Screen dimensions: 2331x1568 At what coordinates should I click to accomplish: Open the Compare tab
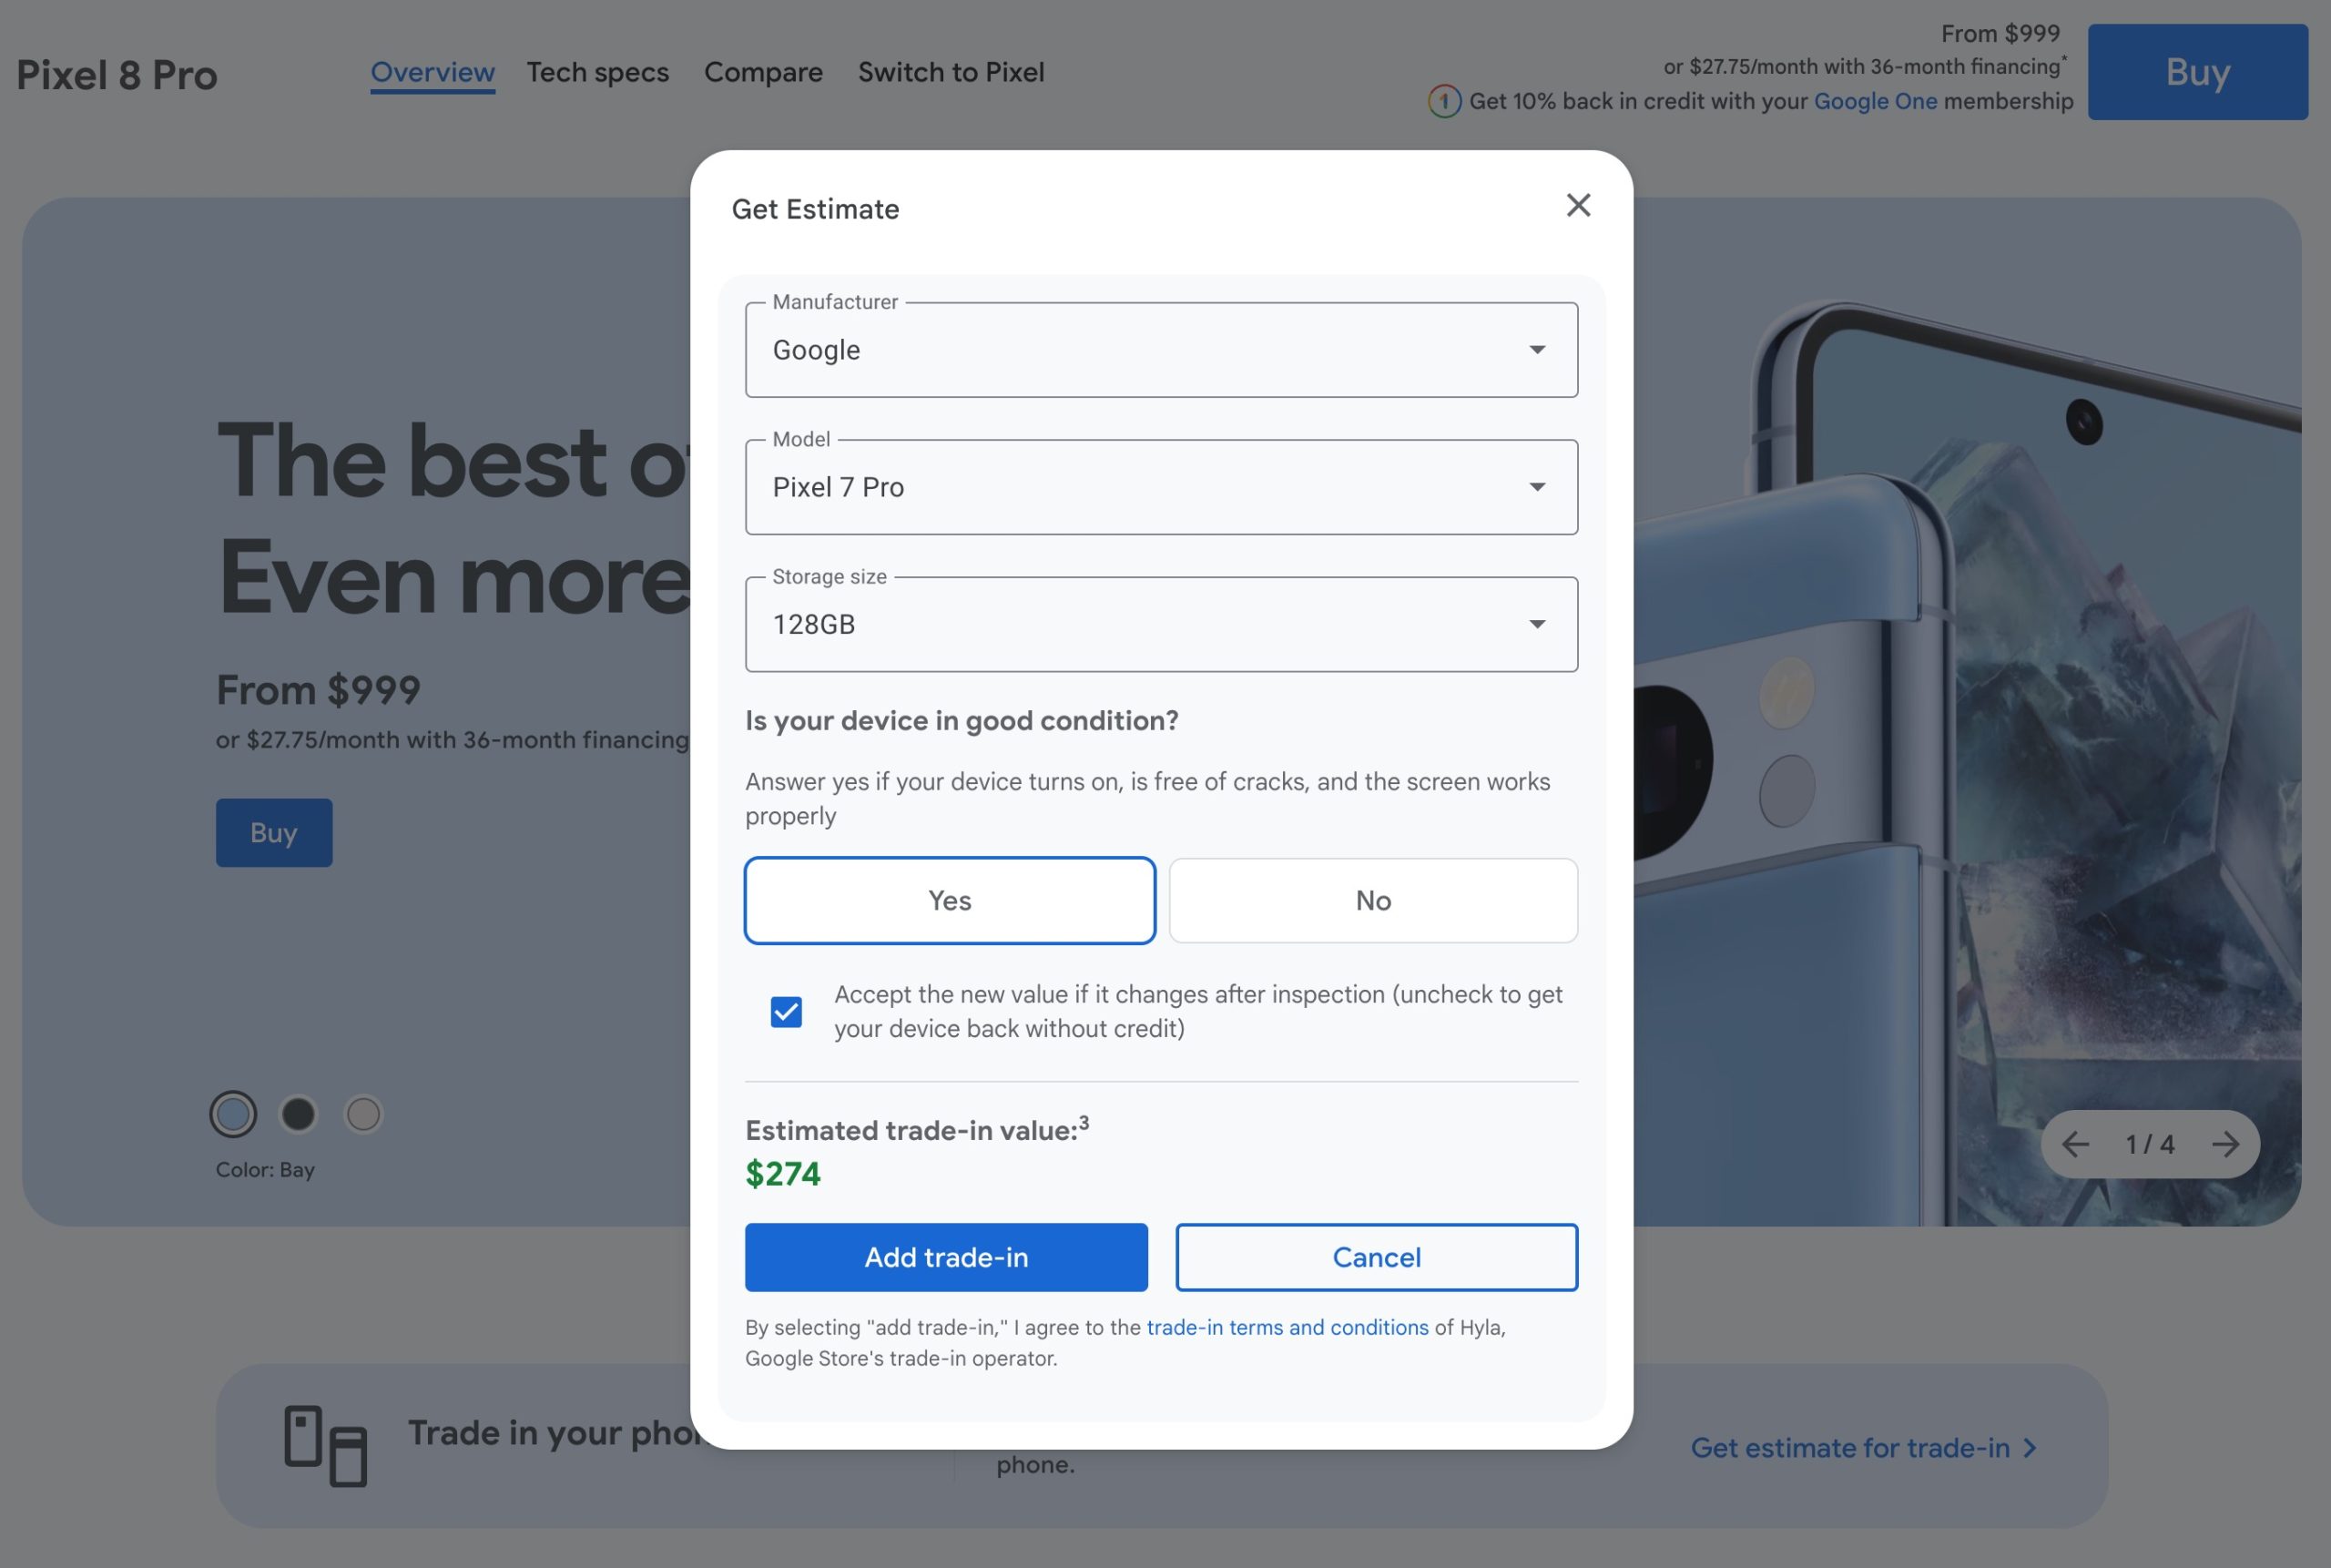(763, 72)
